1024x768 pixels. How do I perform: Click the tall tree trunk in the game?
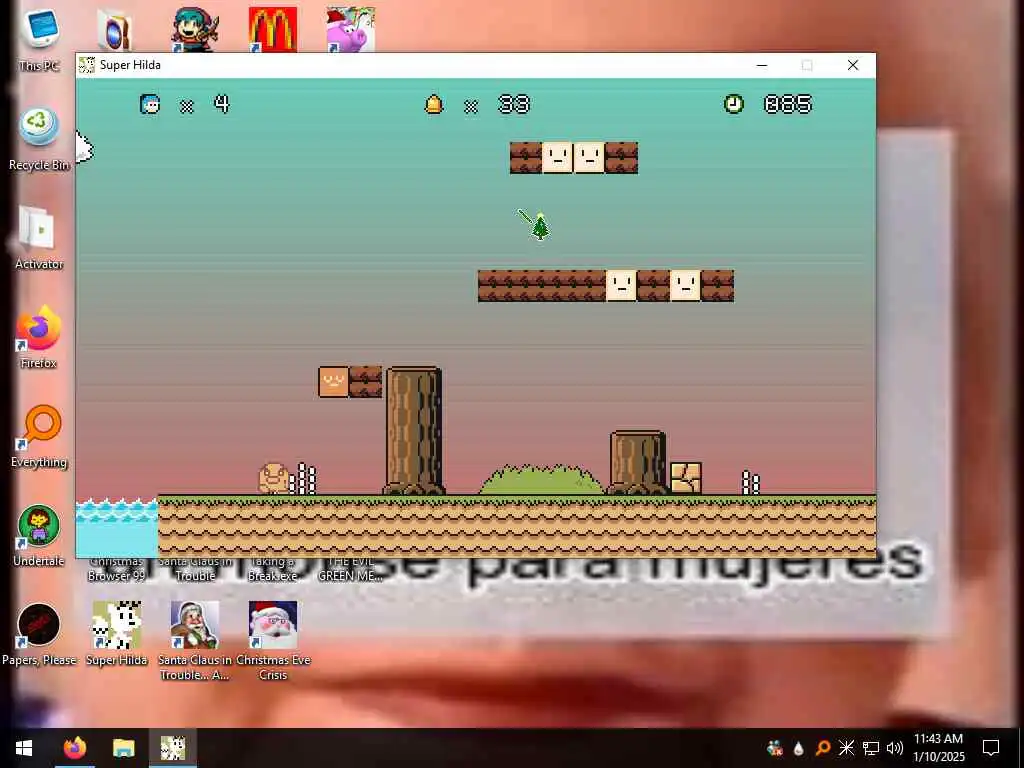414,431
